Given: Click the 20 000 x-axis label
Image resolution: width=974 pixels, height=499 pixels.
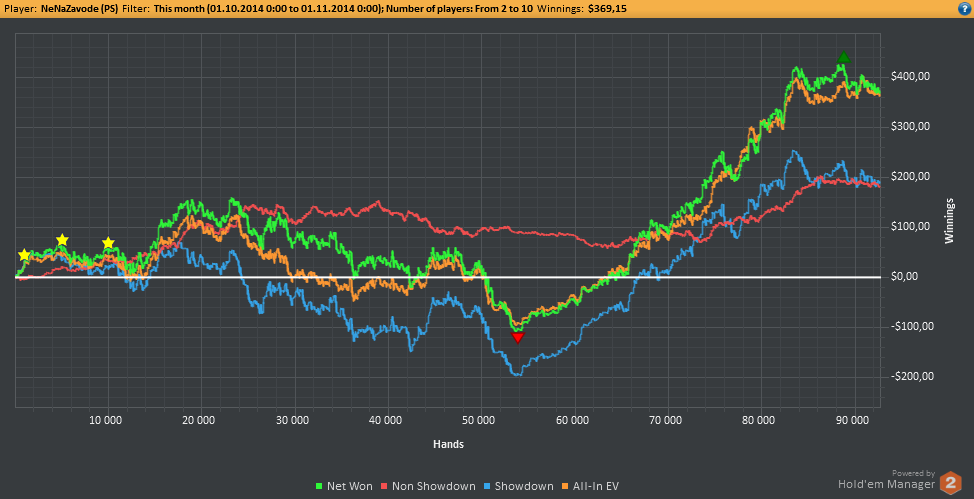Looking at the screenshot, I should tap(200, 421).
